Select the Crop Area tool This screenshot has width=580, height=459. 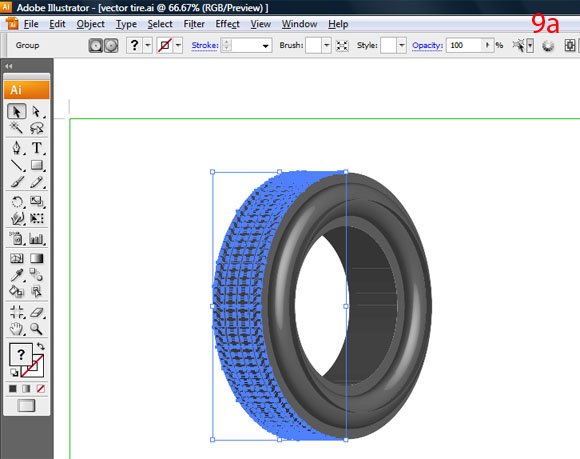pos(17,312)
